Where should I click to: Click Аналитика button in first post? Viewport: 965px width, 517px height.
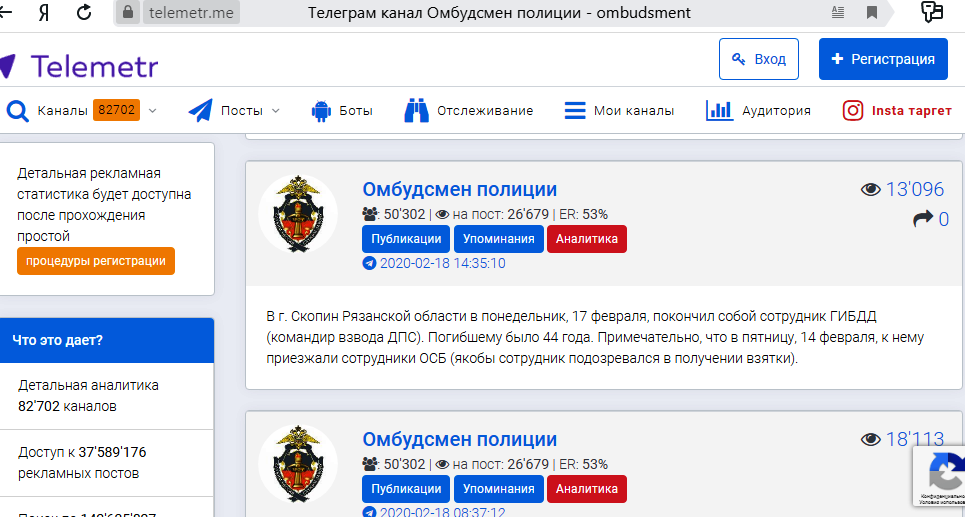(587, 239)
